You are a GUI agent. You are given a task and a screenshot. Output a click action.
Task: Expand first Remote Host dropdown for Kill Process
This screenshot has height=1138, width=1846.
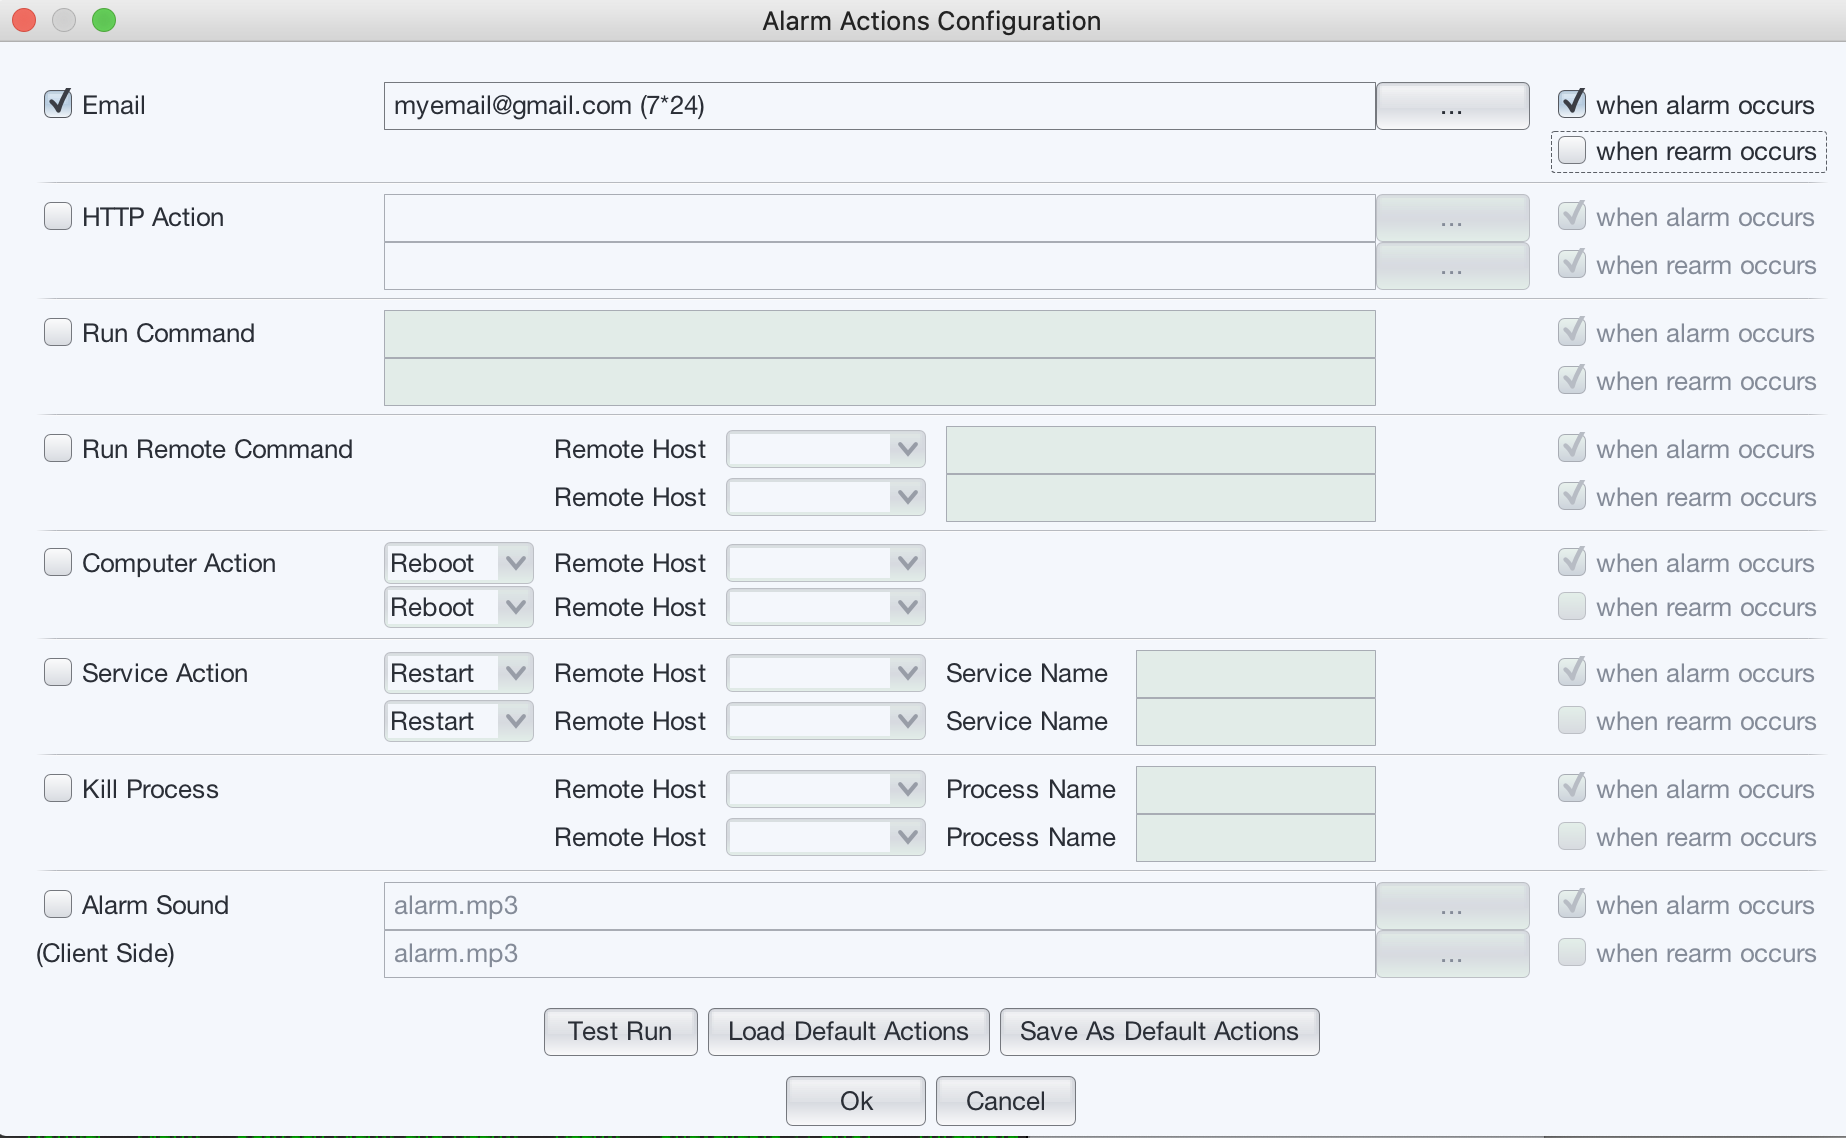pos(825,789)
